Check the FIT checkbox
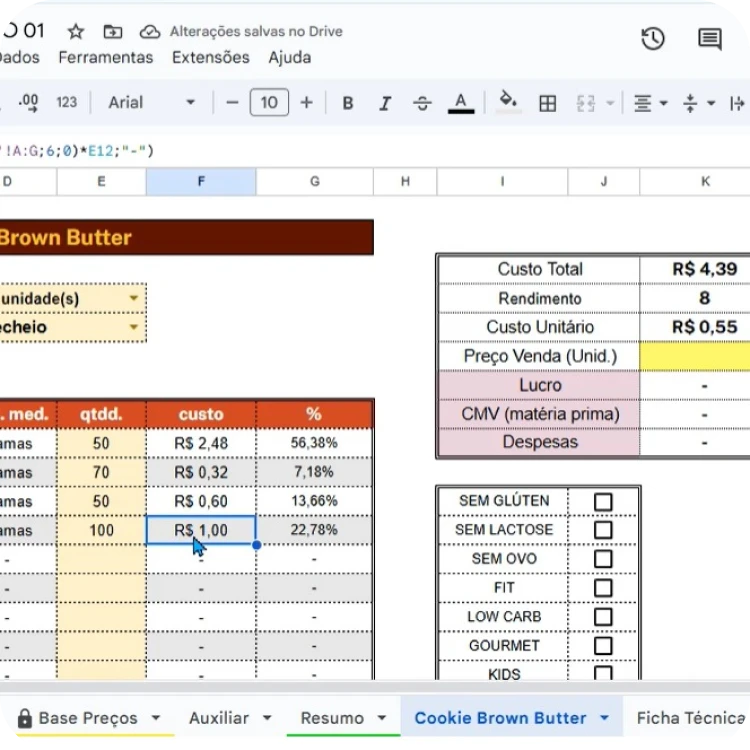Image resolution: width=750 pixels, height=750 pixels. tap(603, 588)
